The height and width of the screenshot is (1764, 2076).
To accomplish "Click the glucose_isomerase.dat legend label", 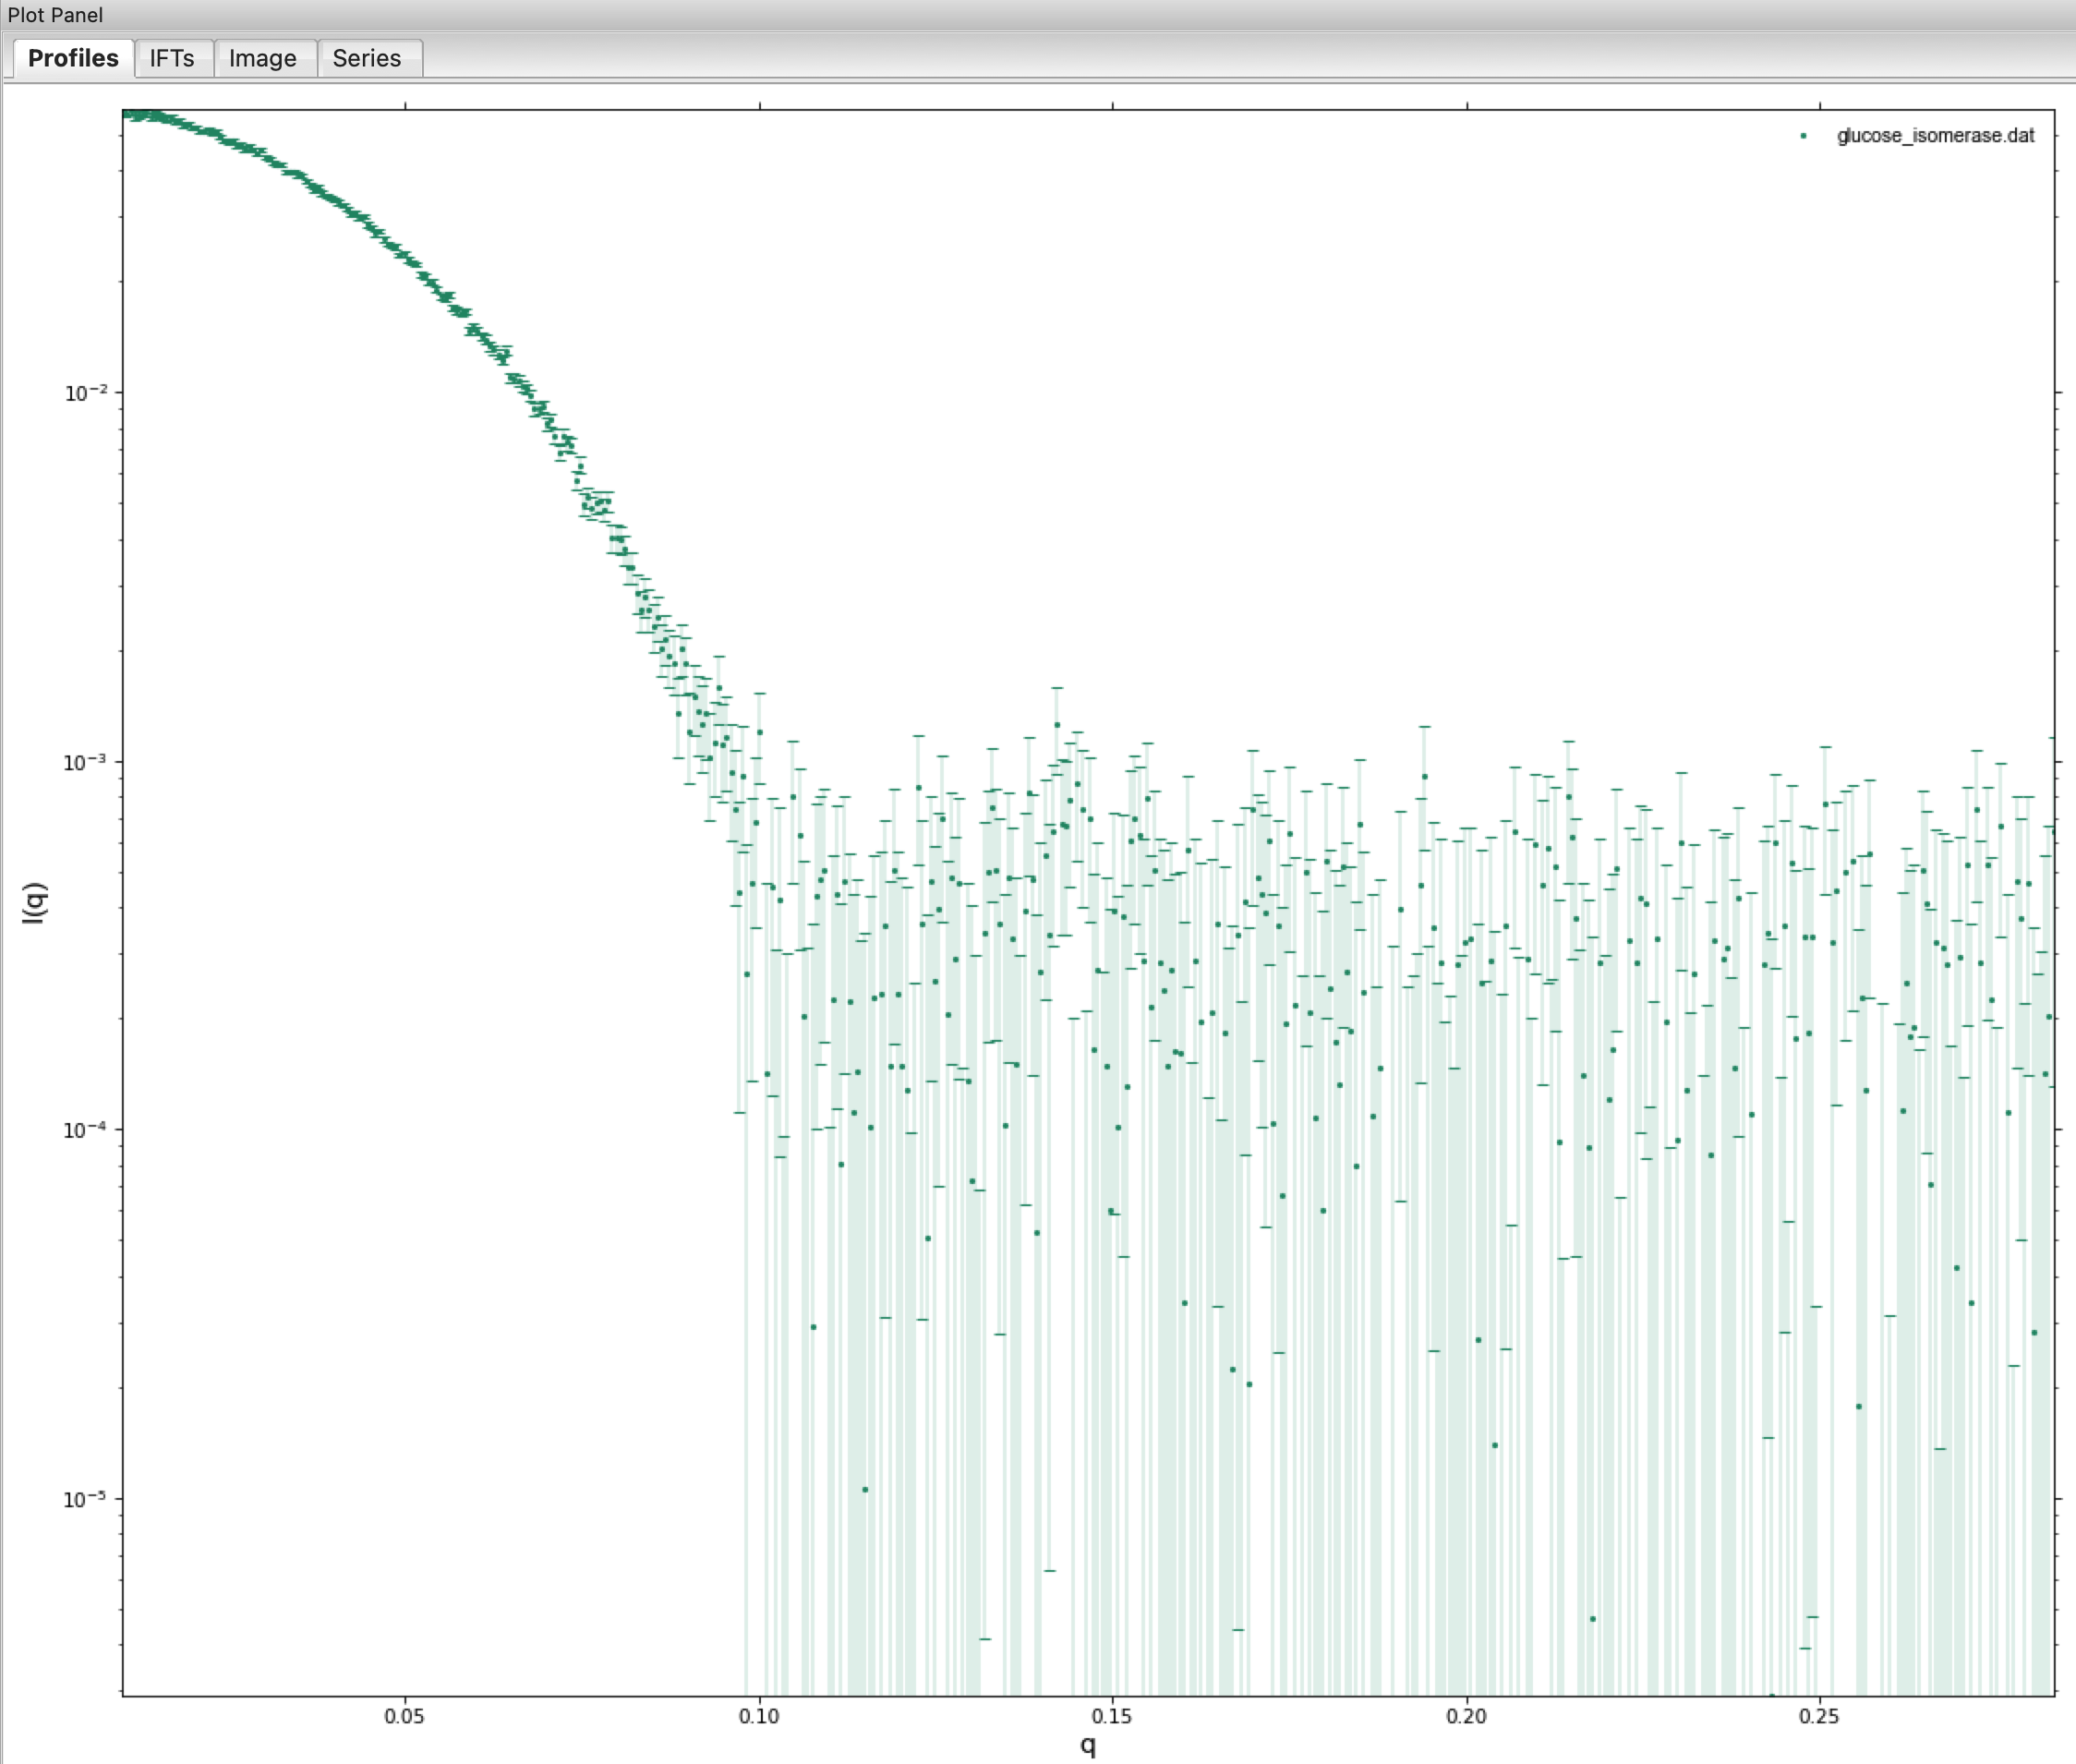I will point(1934,135).
